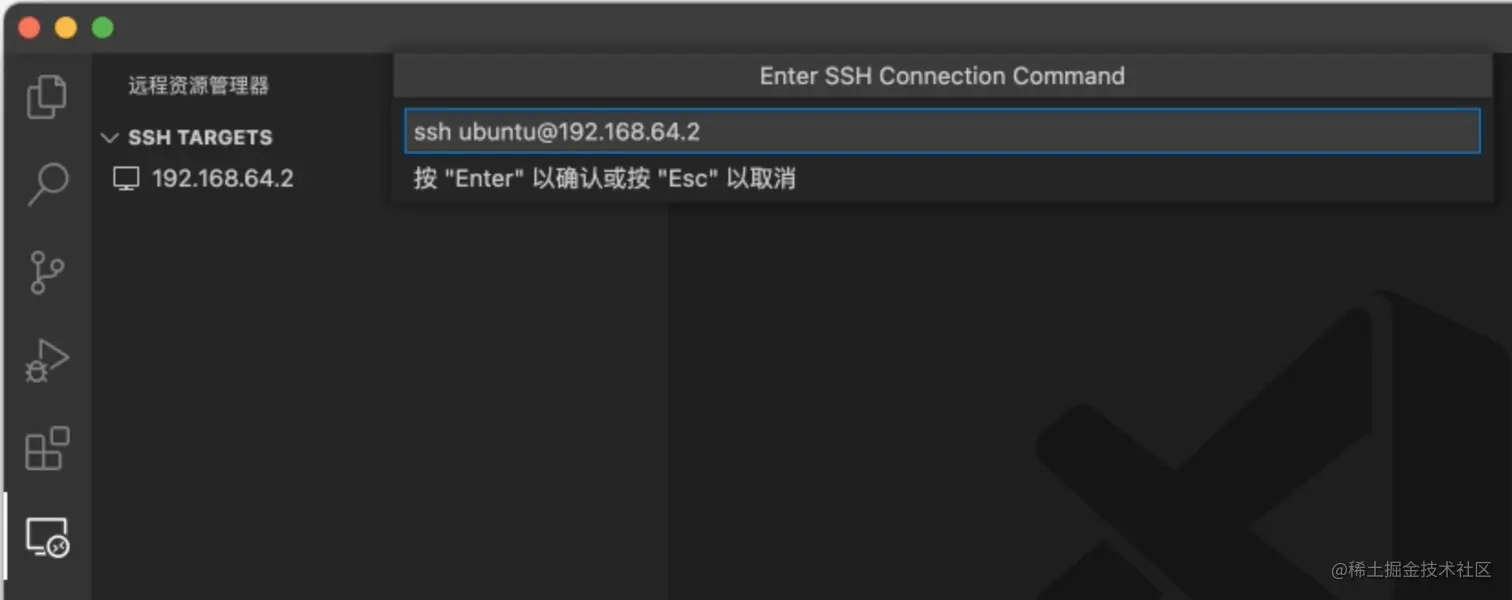The width and height of the screenshot is (1512, 600).
Task: Select the Remote Explorer activity icon
Action: click(47, 537)
